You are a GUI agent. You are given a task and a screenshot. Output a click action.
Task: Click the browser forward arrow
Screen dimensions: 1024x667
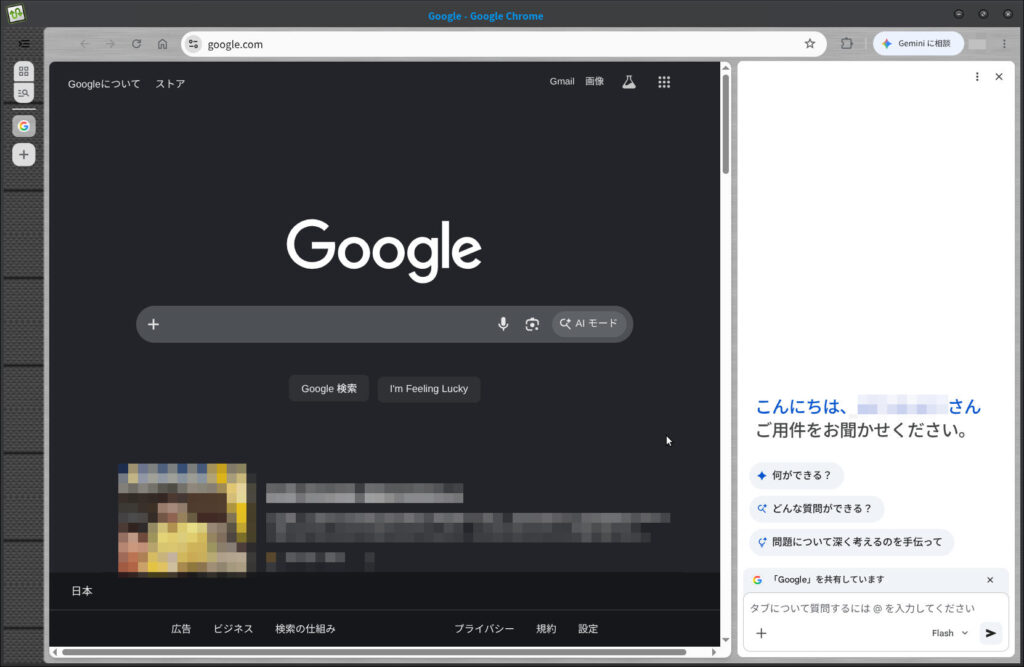[110, 44]
